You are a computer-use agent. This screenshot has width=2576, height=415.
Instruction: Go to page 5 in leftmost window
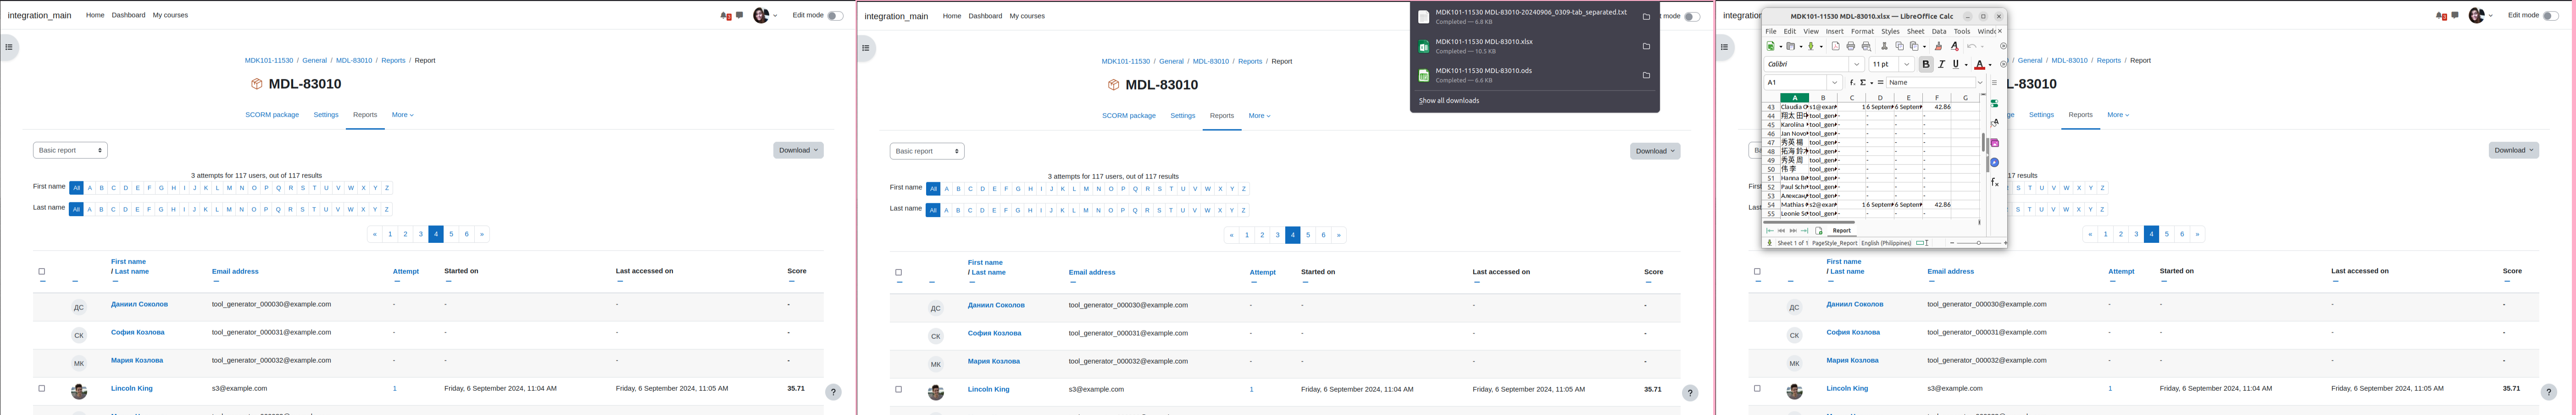coord(451,234)
